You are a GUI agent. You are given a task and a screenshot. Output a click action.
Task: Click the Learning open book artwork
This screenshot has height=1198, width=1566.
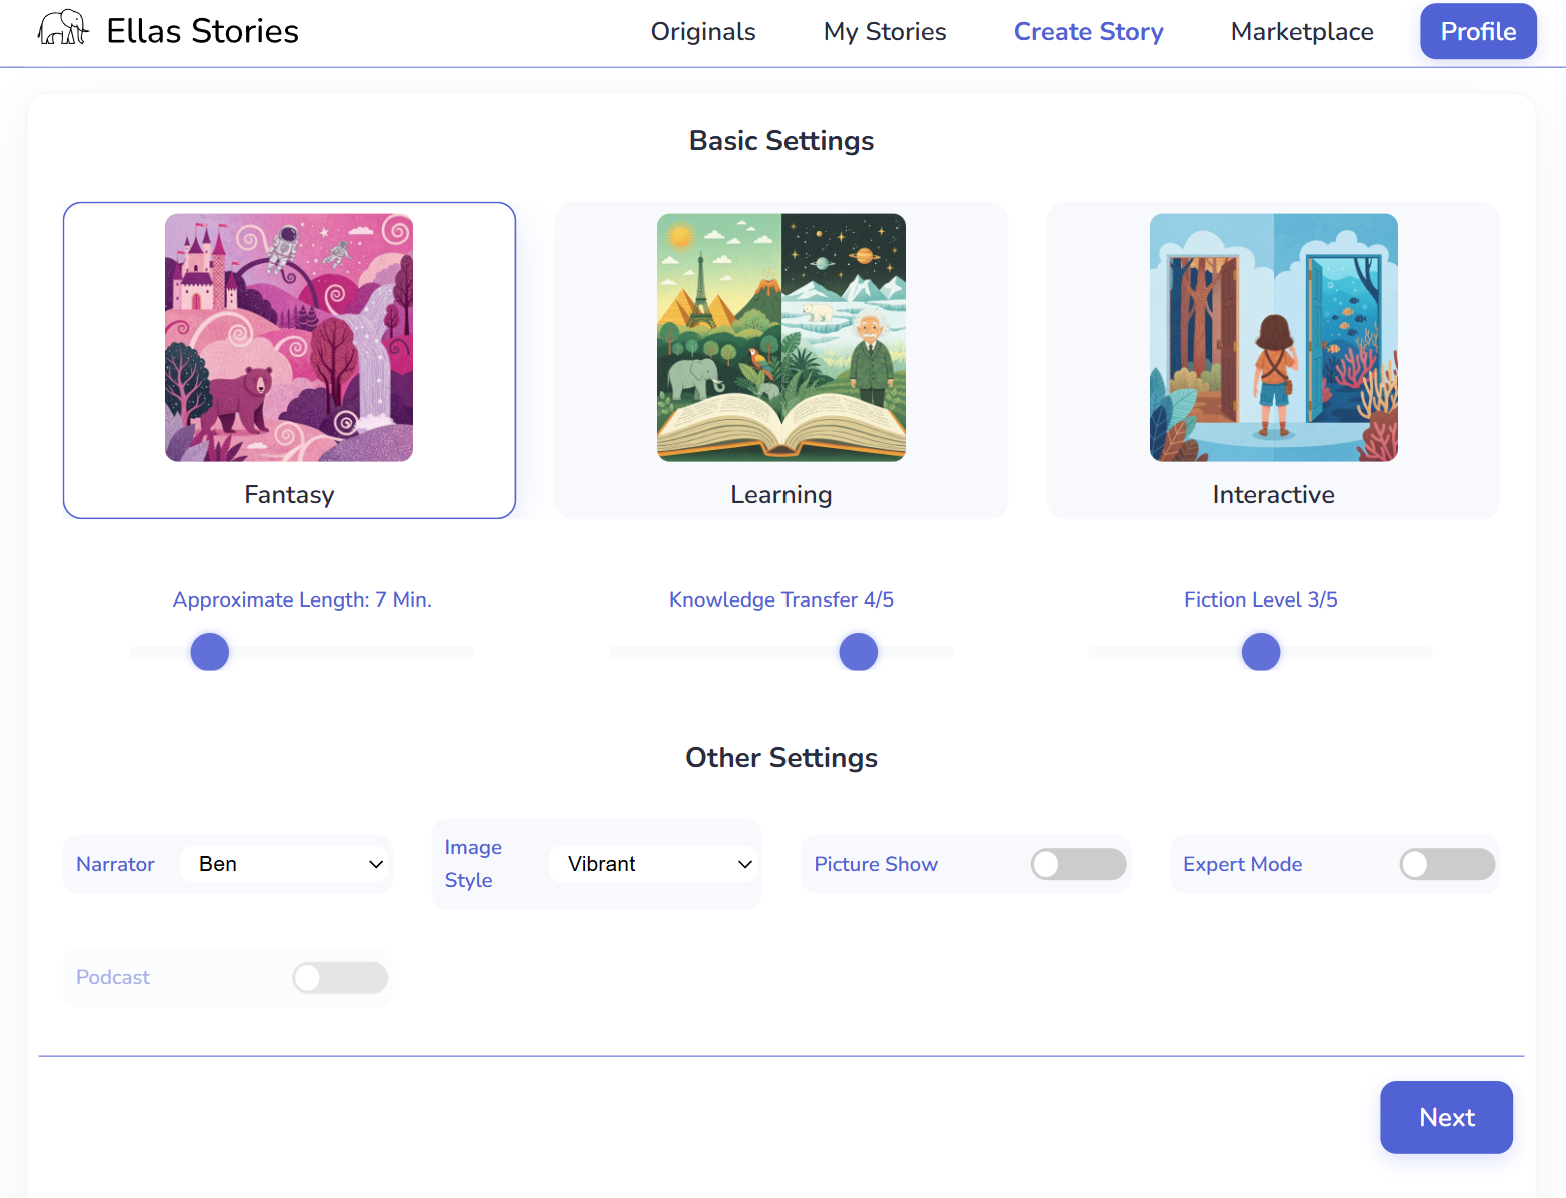coord(781,337)
